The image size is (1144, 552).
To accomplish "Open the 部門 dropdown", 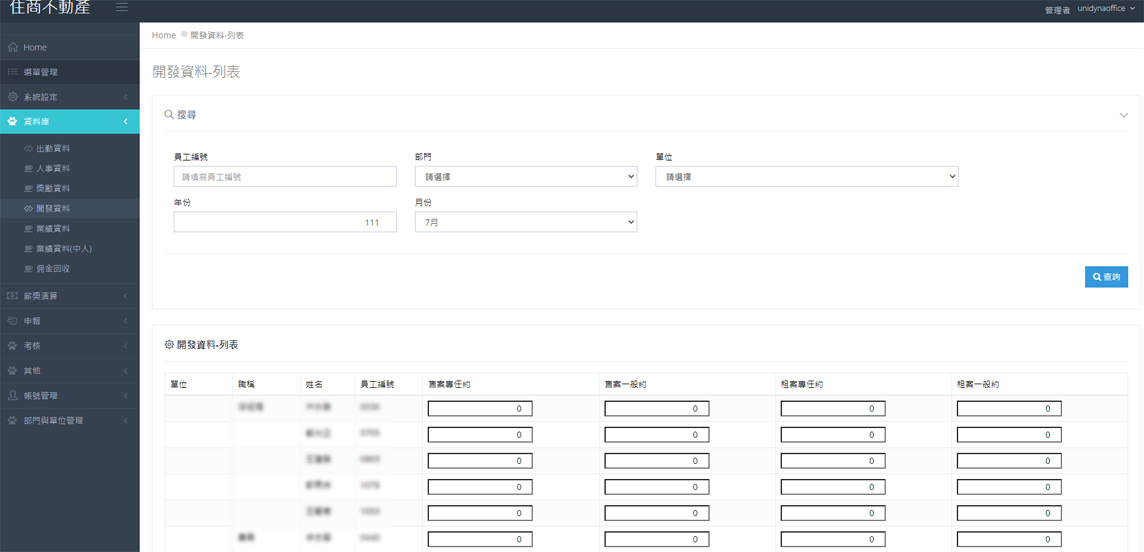I will pyautogui.click(x=525, y=177).
